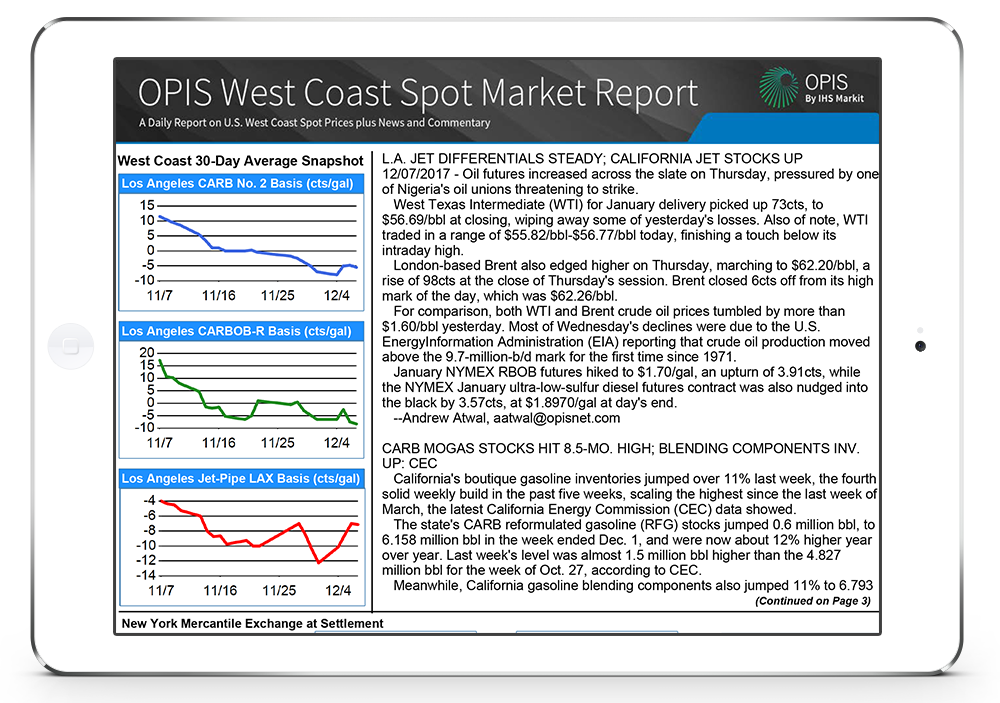Click the 'Los Angeles CARB No. 2 Basis' chart header
The image size is (1000, 703).
tap(241, 184)
